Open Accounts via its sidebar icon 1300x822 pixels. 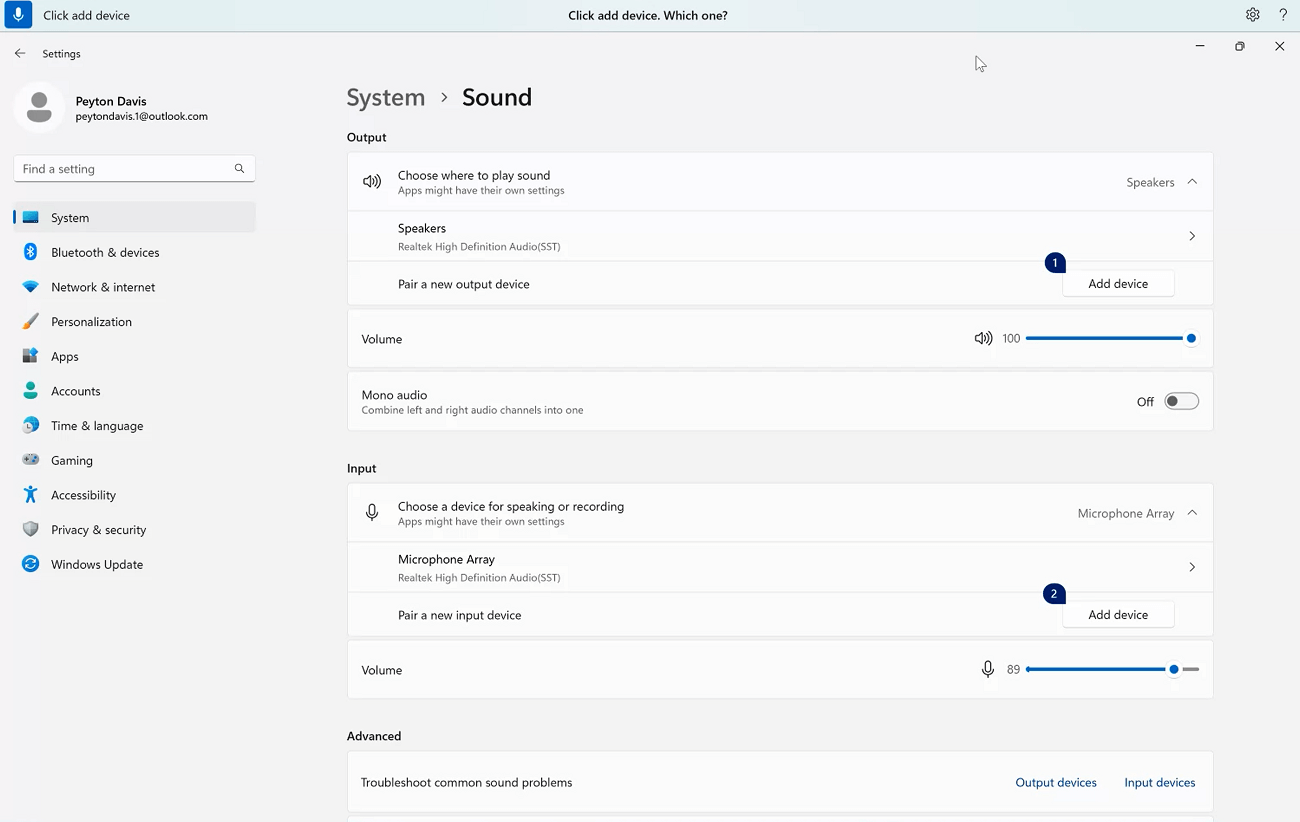(x=31, y=391)
